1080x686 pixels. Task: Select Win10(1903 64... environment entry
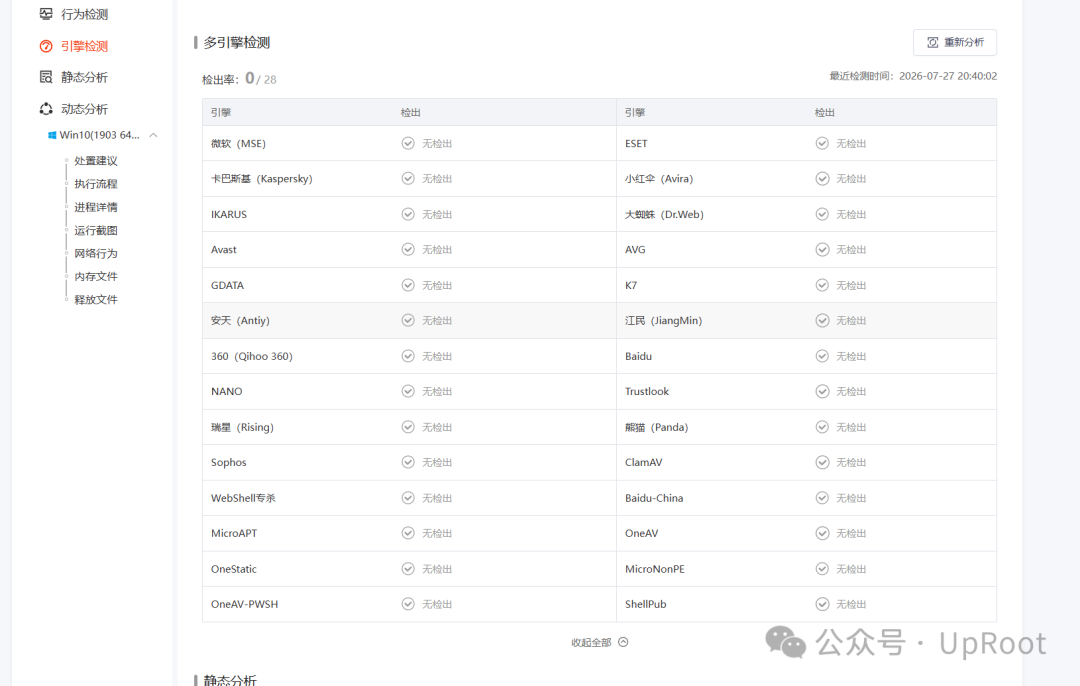(99, 135)
